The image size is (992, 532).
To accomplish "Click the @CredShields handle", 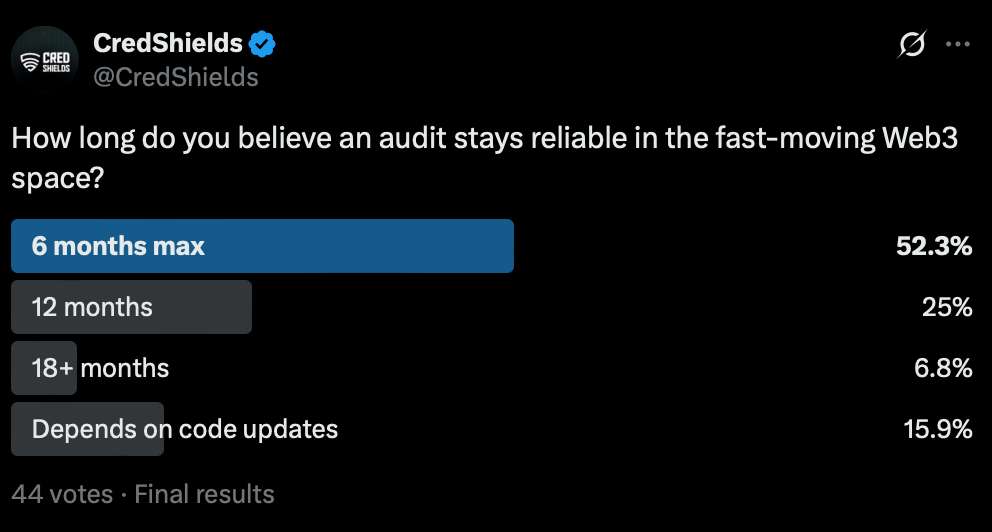I will coord(175,77).
